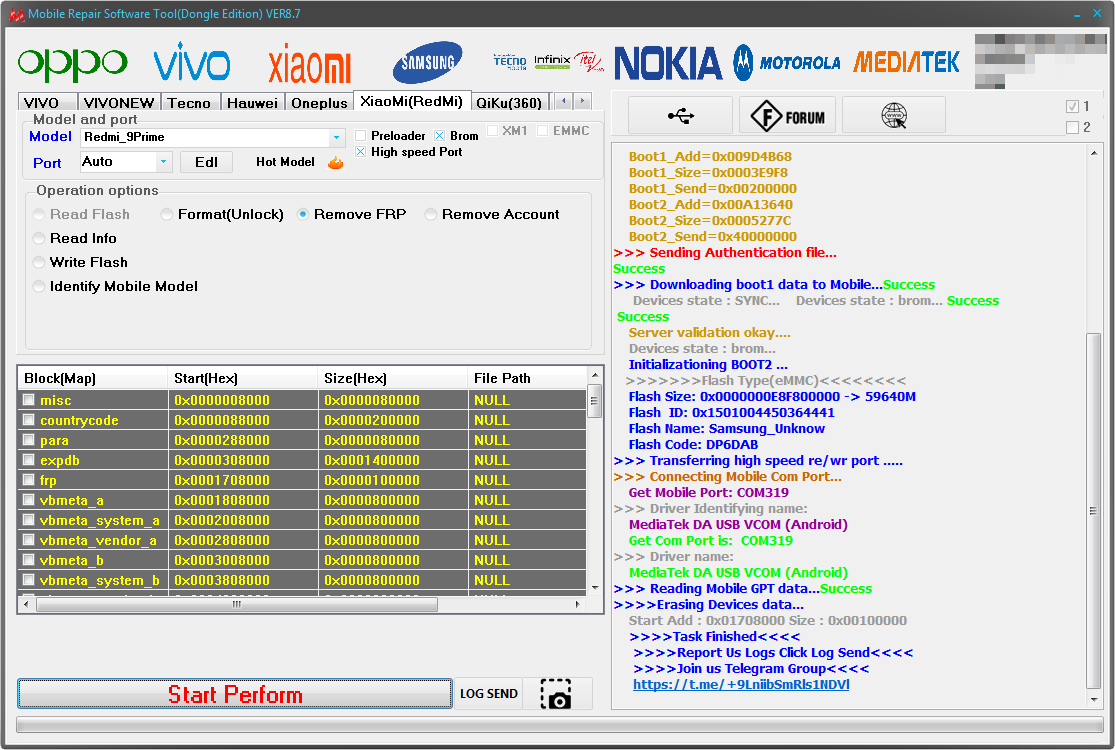Viewport: 1115px width, 750px height.
Task: Sort by Block(Map) column header
Action: [92, 378]
